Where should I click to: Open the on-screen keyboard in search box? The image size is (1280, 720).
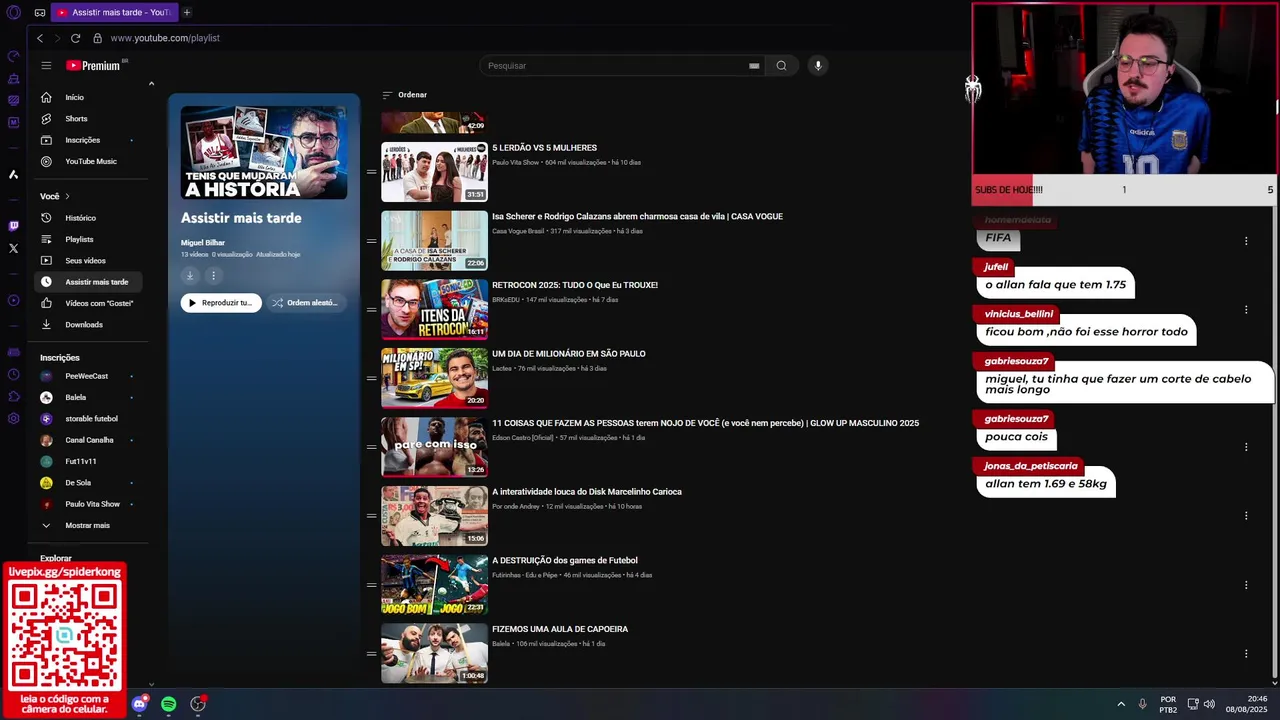click(x=754, y=66)
